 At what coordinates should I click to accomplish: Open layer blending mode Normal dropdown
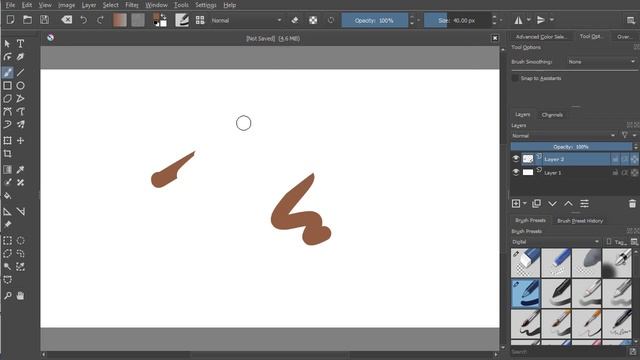[563, 136]
